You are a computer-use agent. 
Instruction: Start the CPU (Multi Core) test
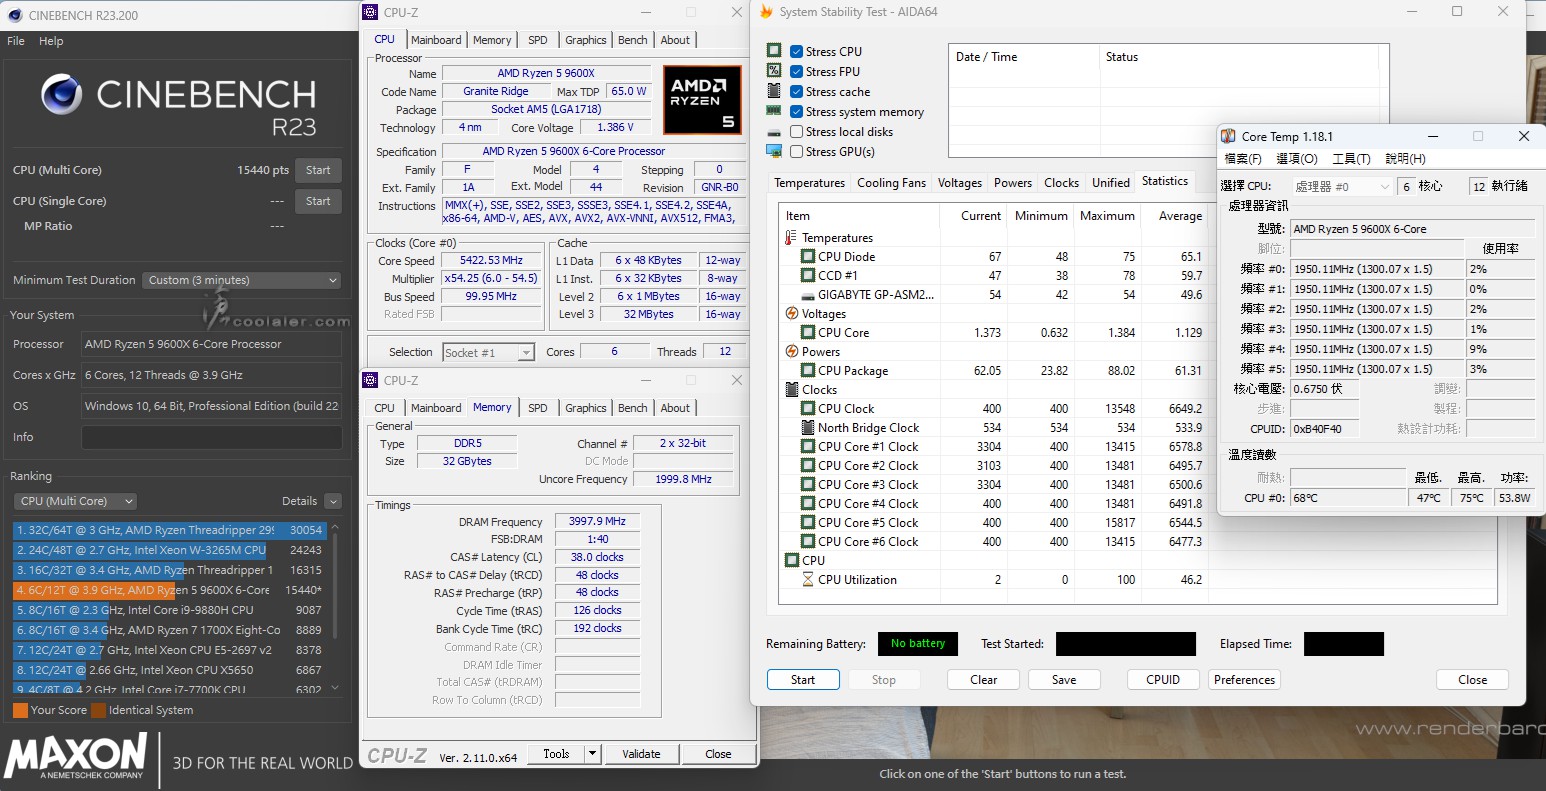pyautogui.click(x=318, y=170)
